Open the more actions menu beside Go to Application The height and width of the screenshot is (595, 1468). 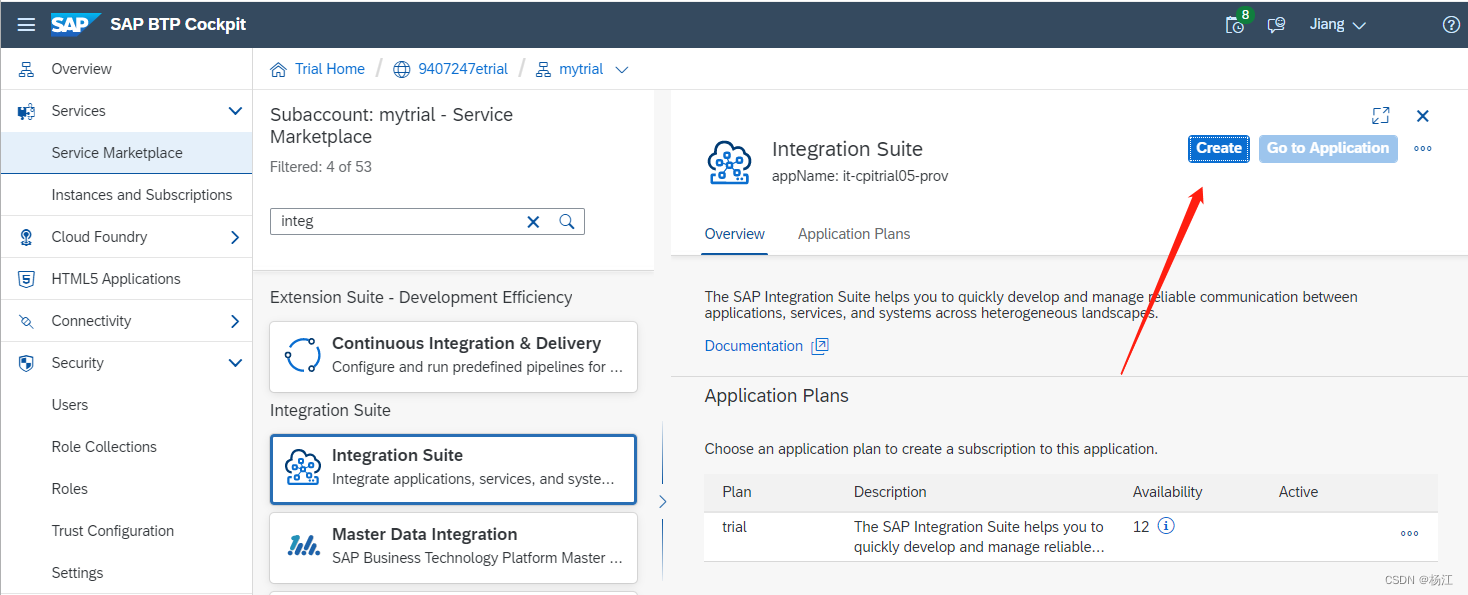(1422, 148)
